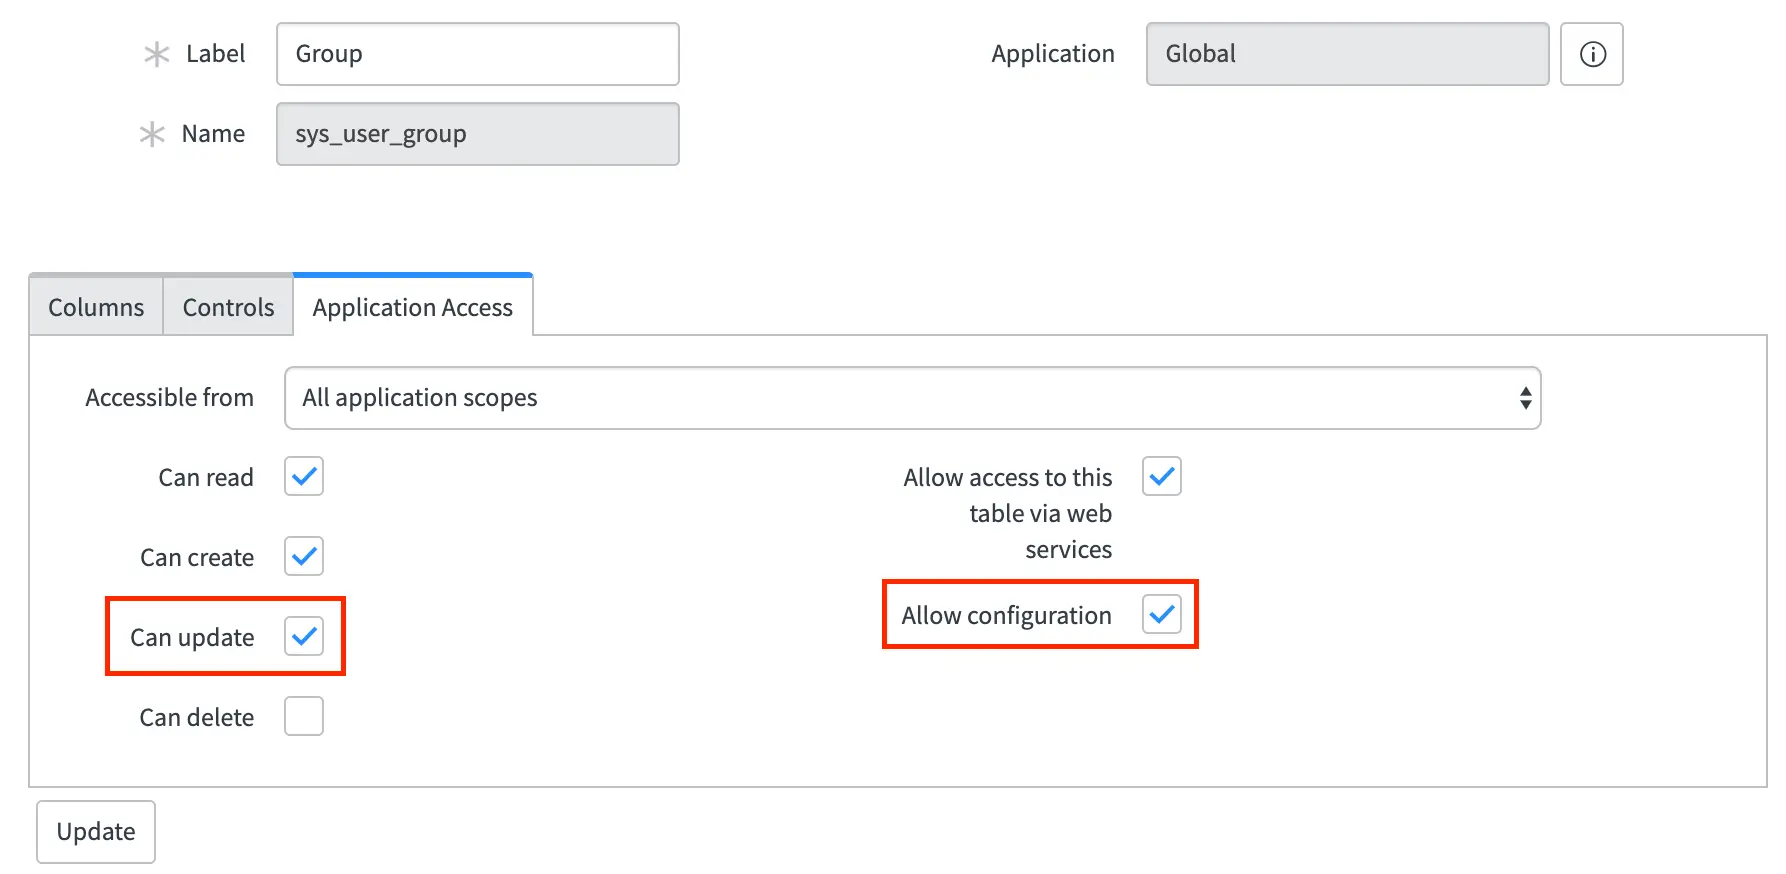Click the mandatory asterisk beside Label

pos(156,54)
